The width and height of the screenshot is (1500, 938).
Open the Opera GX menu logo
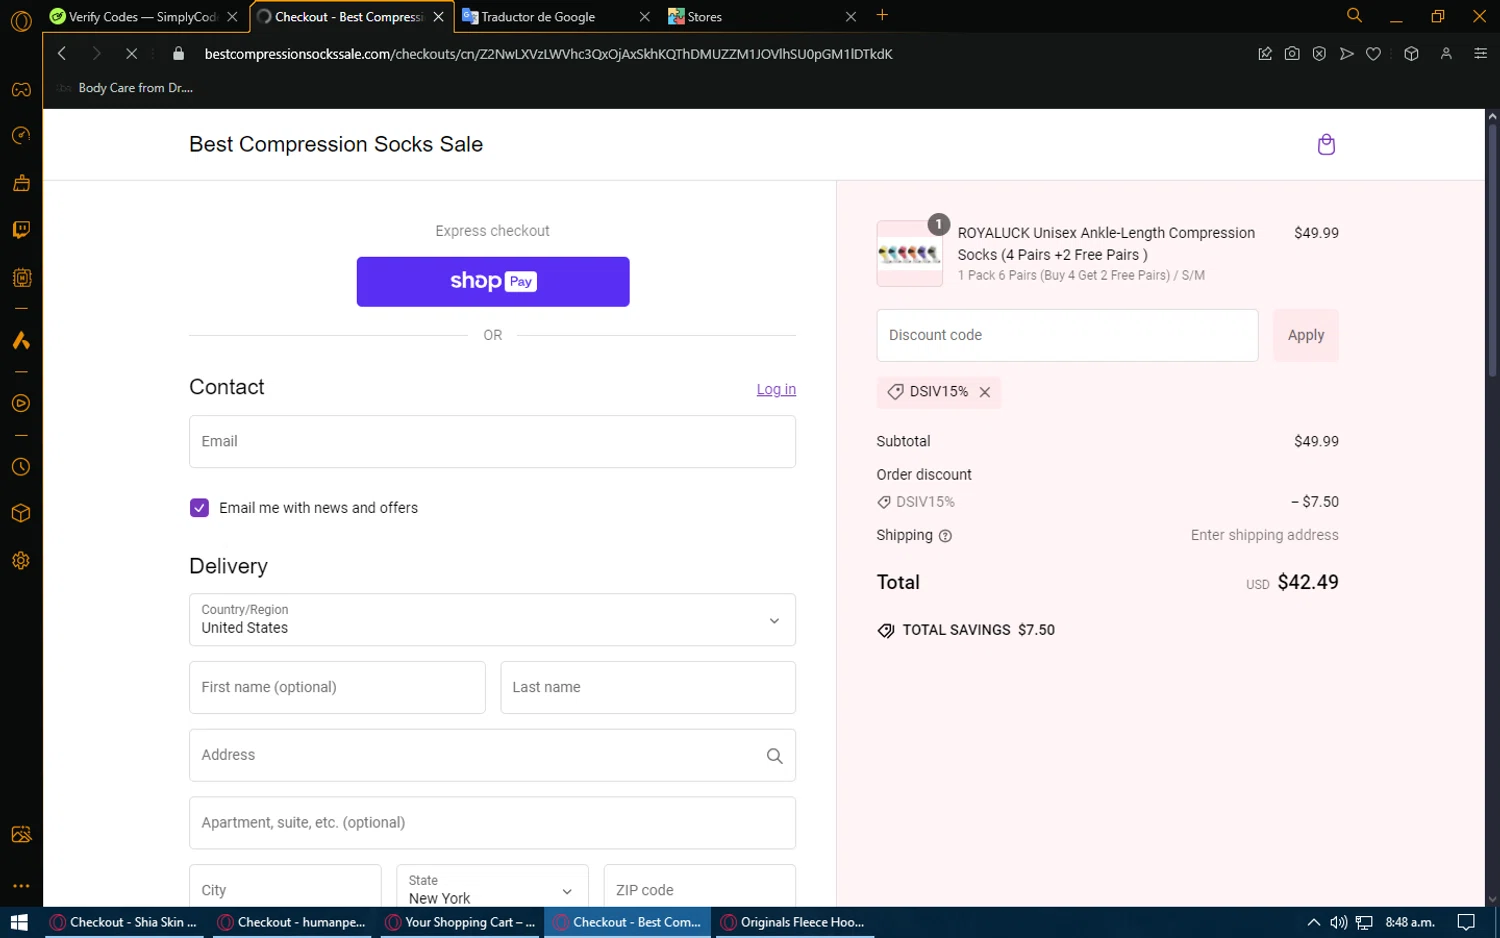coord(21,20)
